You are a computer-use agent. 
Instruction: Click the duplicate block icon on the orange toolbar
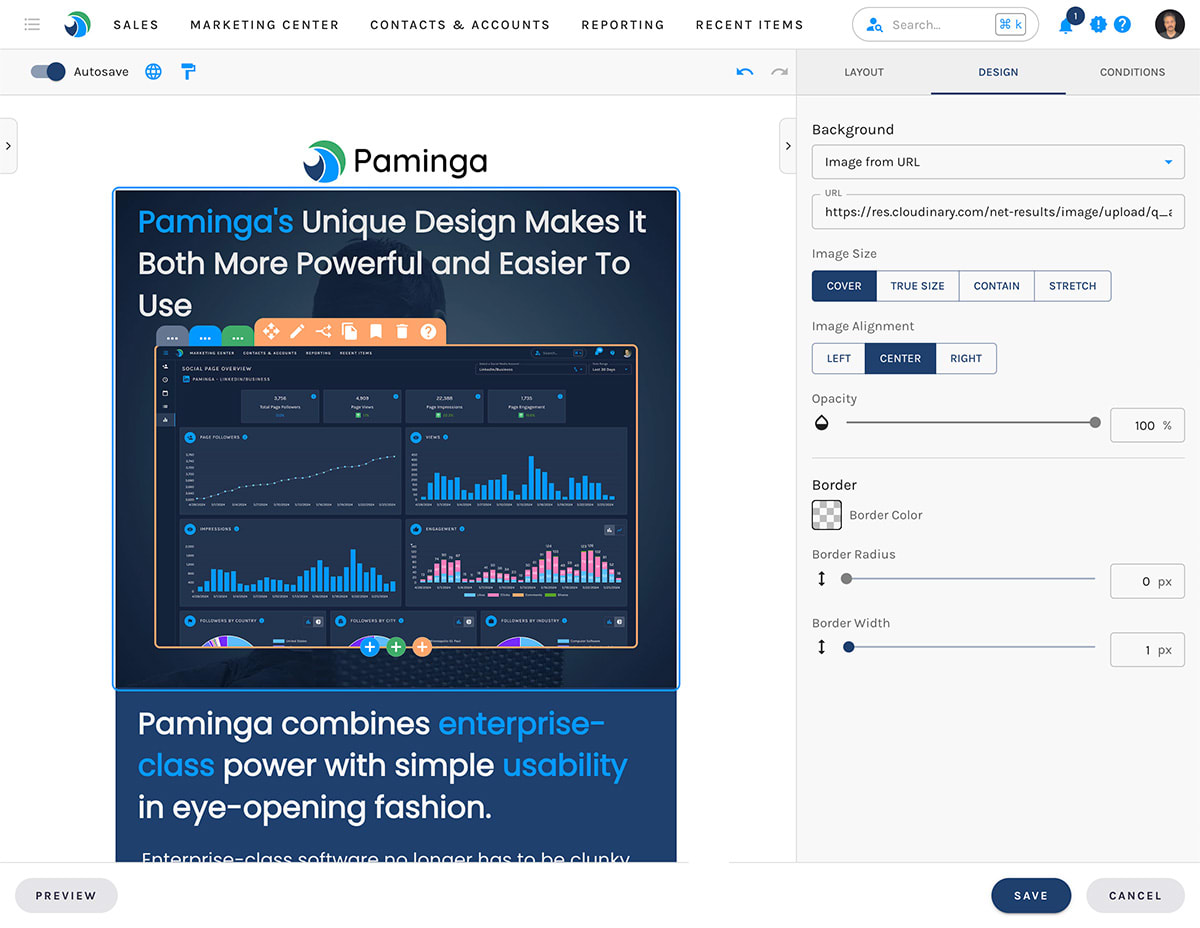point(349,331)
